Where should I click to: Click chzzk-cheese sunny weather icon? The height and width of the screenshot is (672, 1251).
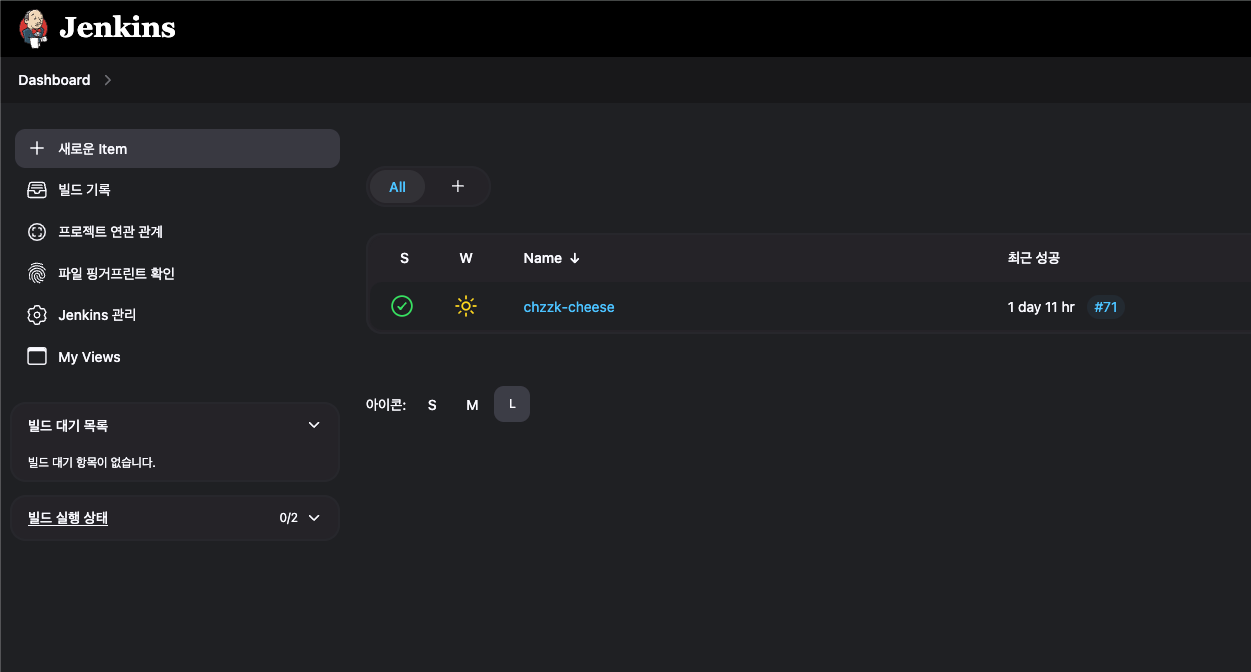point(466,306)
